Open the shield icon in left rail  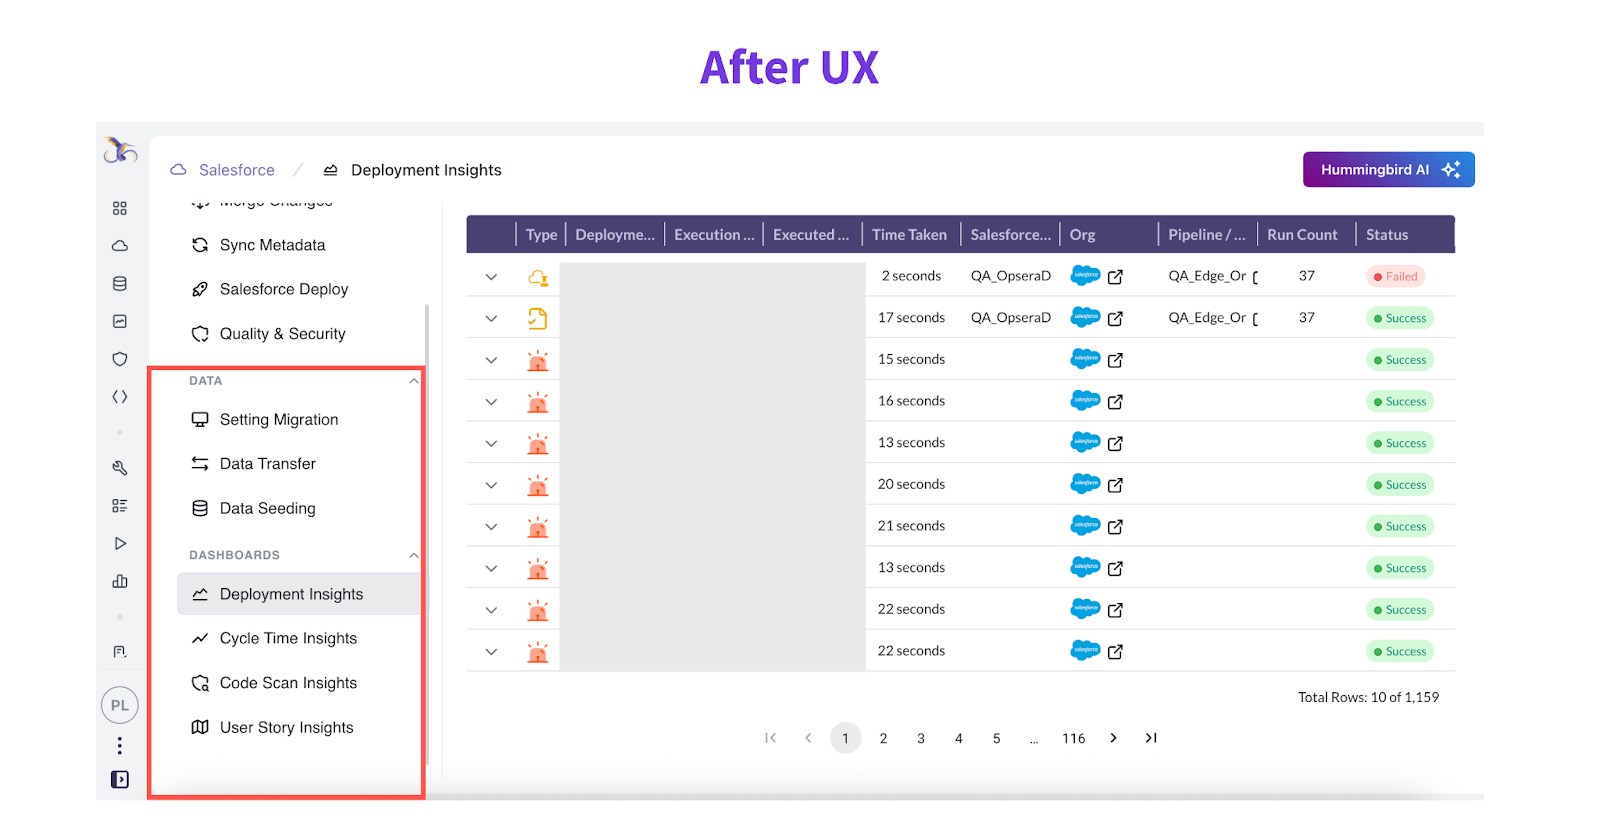pyautogui.click(x=120, y=359)
